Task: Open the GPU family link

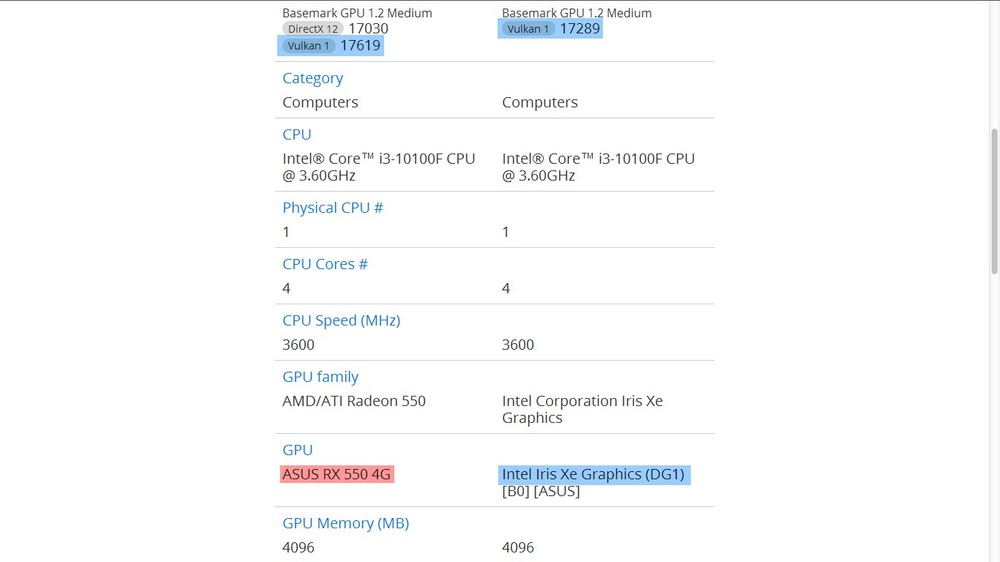Action: (x=320, y=377)
